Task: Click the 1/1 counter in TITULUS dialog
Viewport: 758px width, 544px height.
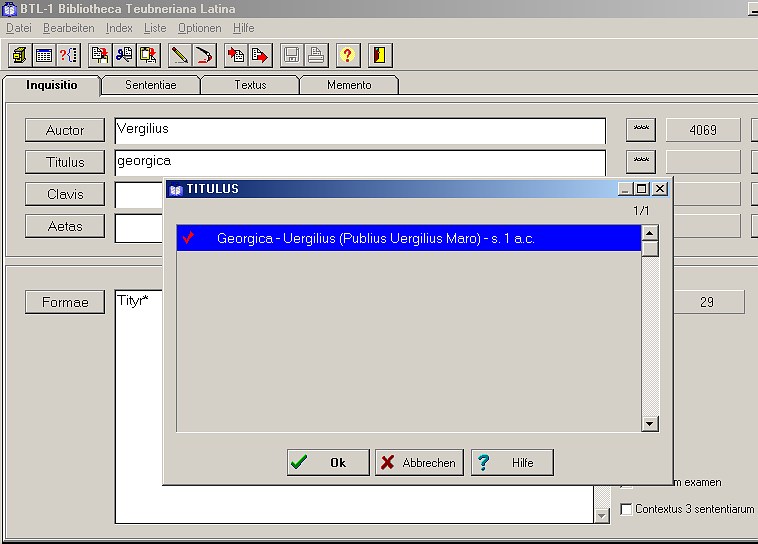Action: (x=641, y=211)
